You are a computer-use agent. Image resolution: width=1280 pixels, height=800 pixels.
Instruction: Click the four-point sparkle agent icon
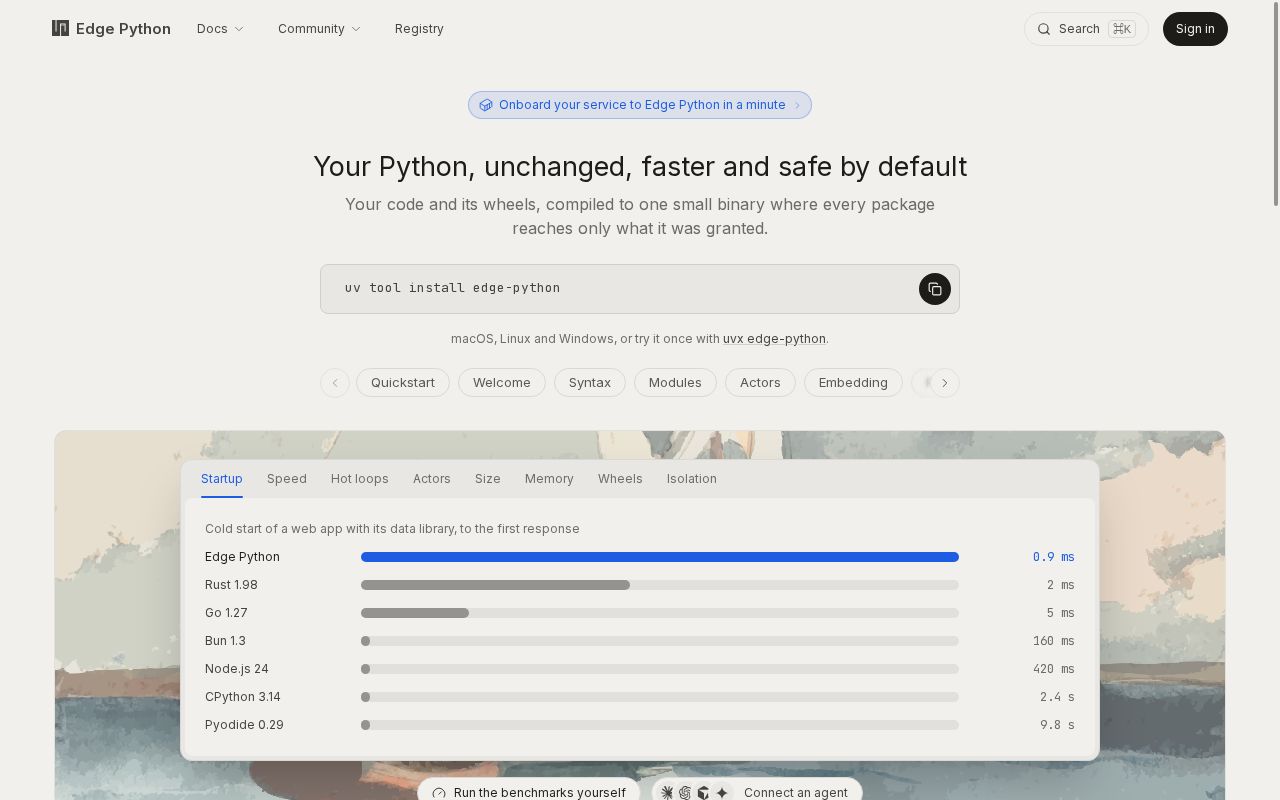pos(722,793)
